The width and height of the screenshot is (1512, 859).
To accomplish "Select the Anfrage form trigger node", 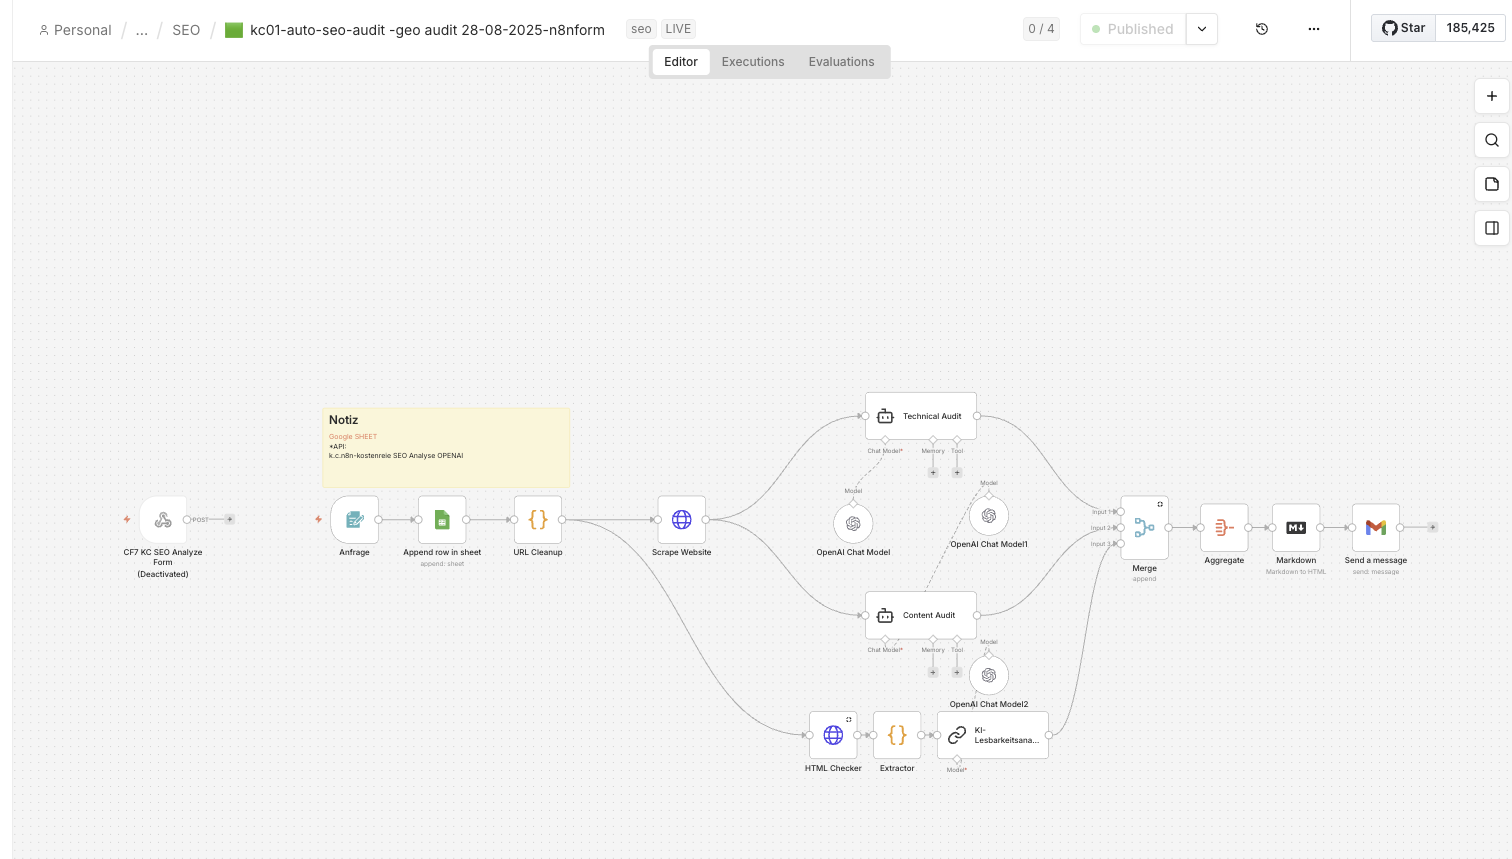I will 354,520.
